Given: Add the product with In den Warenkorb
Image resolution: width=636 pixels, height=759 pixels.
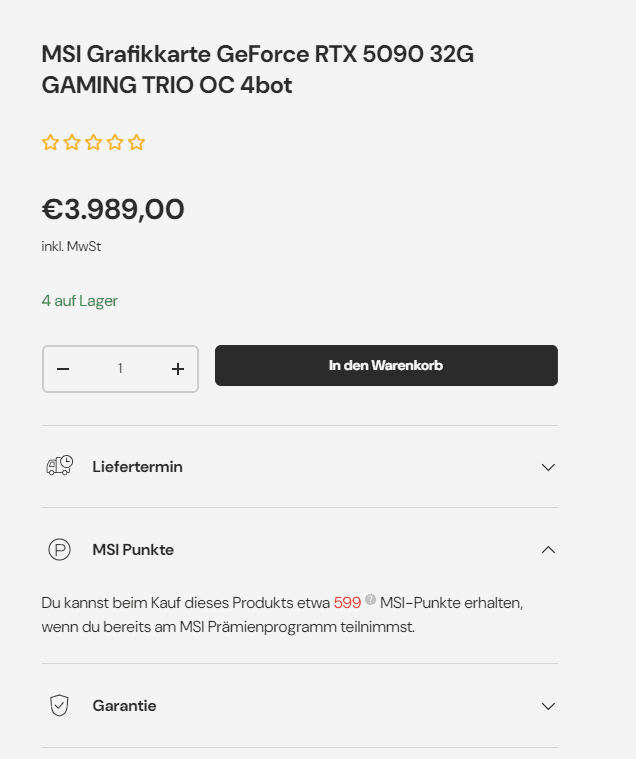Looking at the screenshot, I should pyautogui.click(x=386, y=365).
